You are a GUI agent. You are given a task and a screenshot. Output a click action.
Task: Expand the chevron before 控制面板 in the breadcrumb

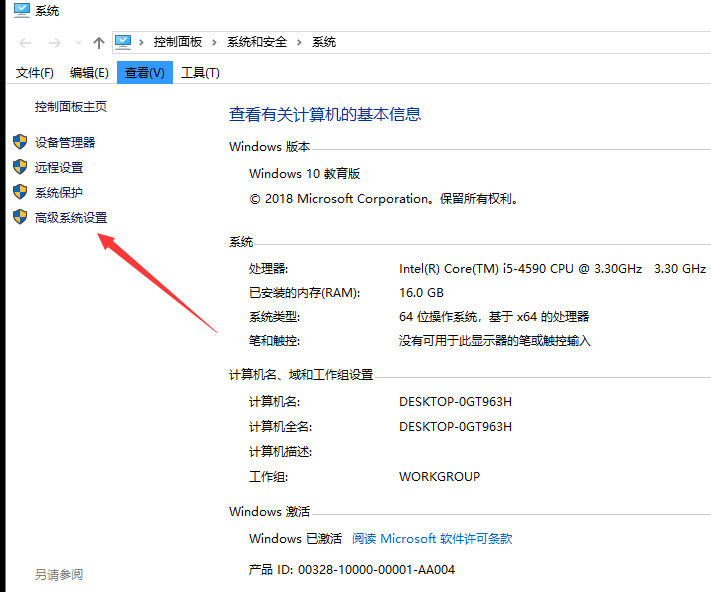143,42
